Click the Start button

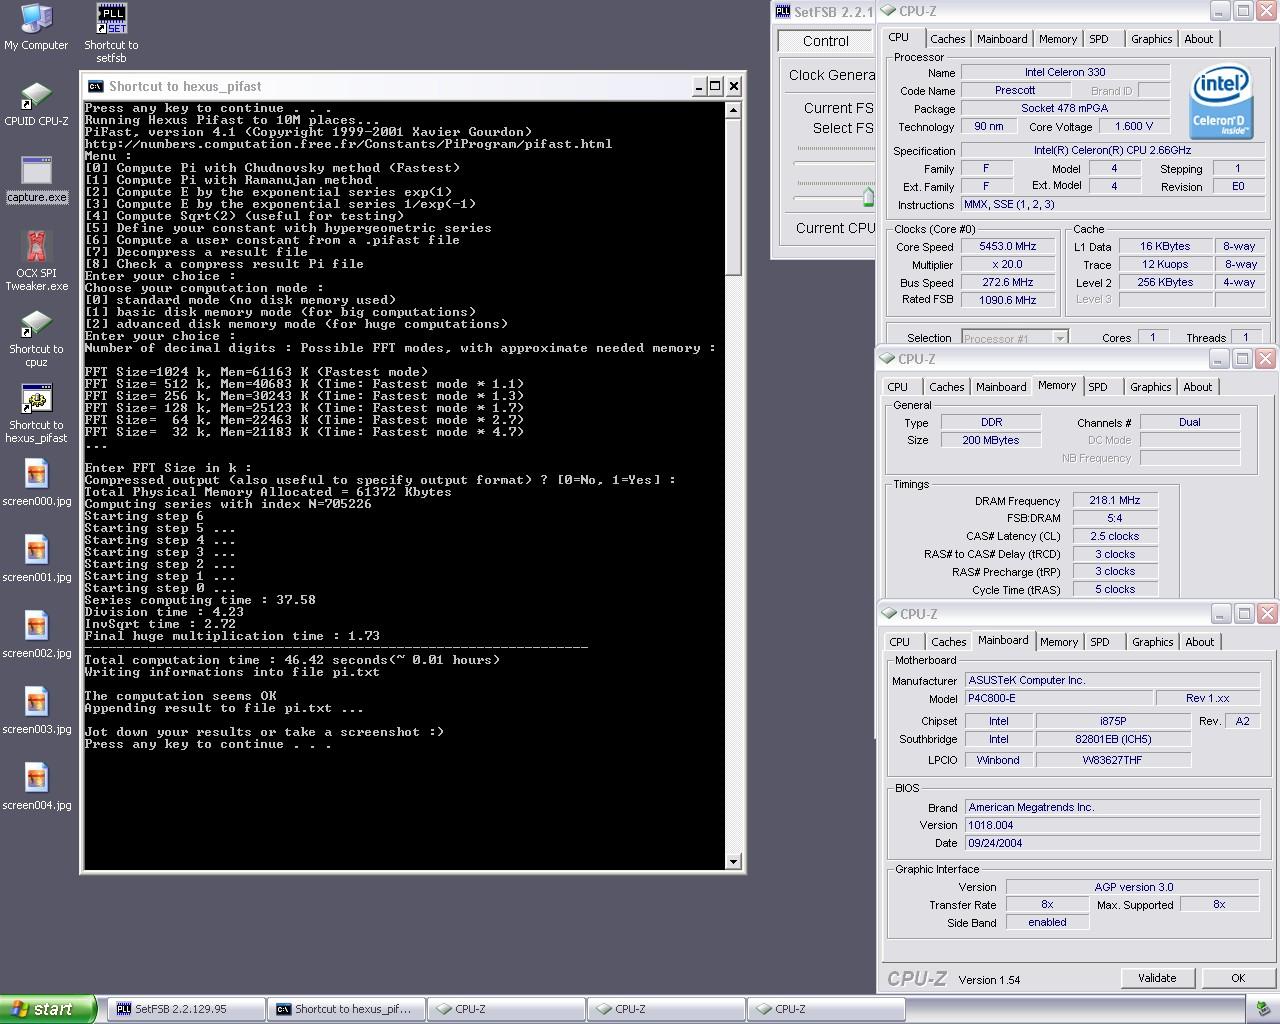48,1009
